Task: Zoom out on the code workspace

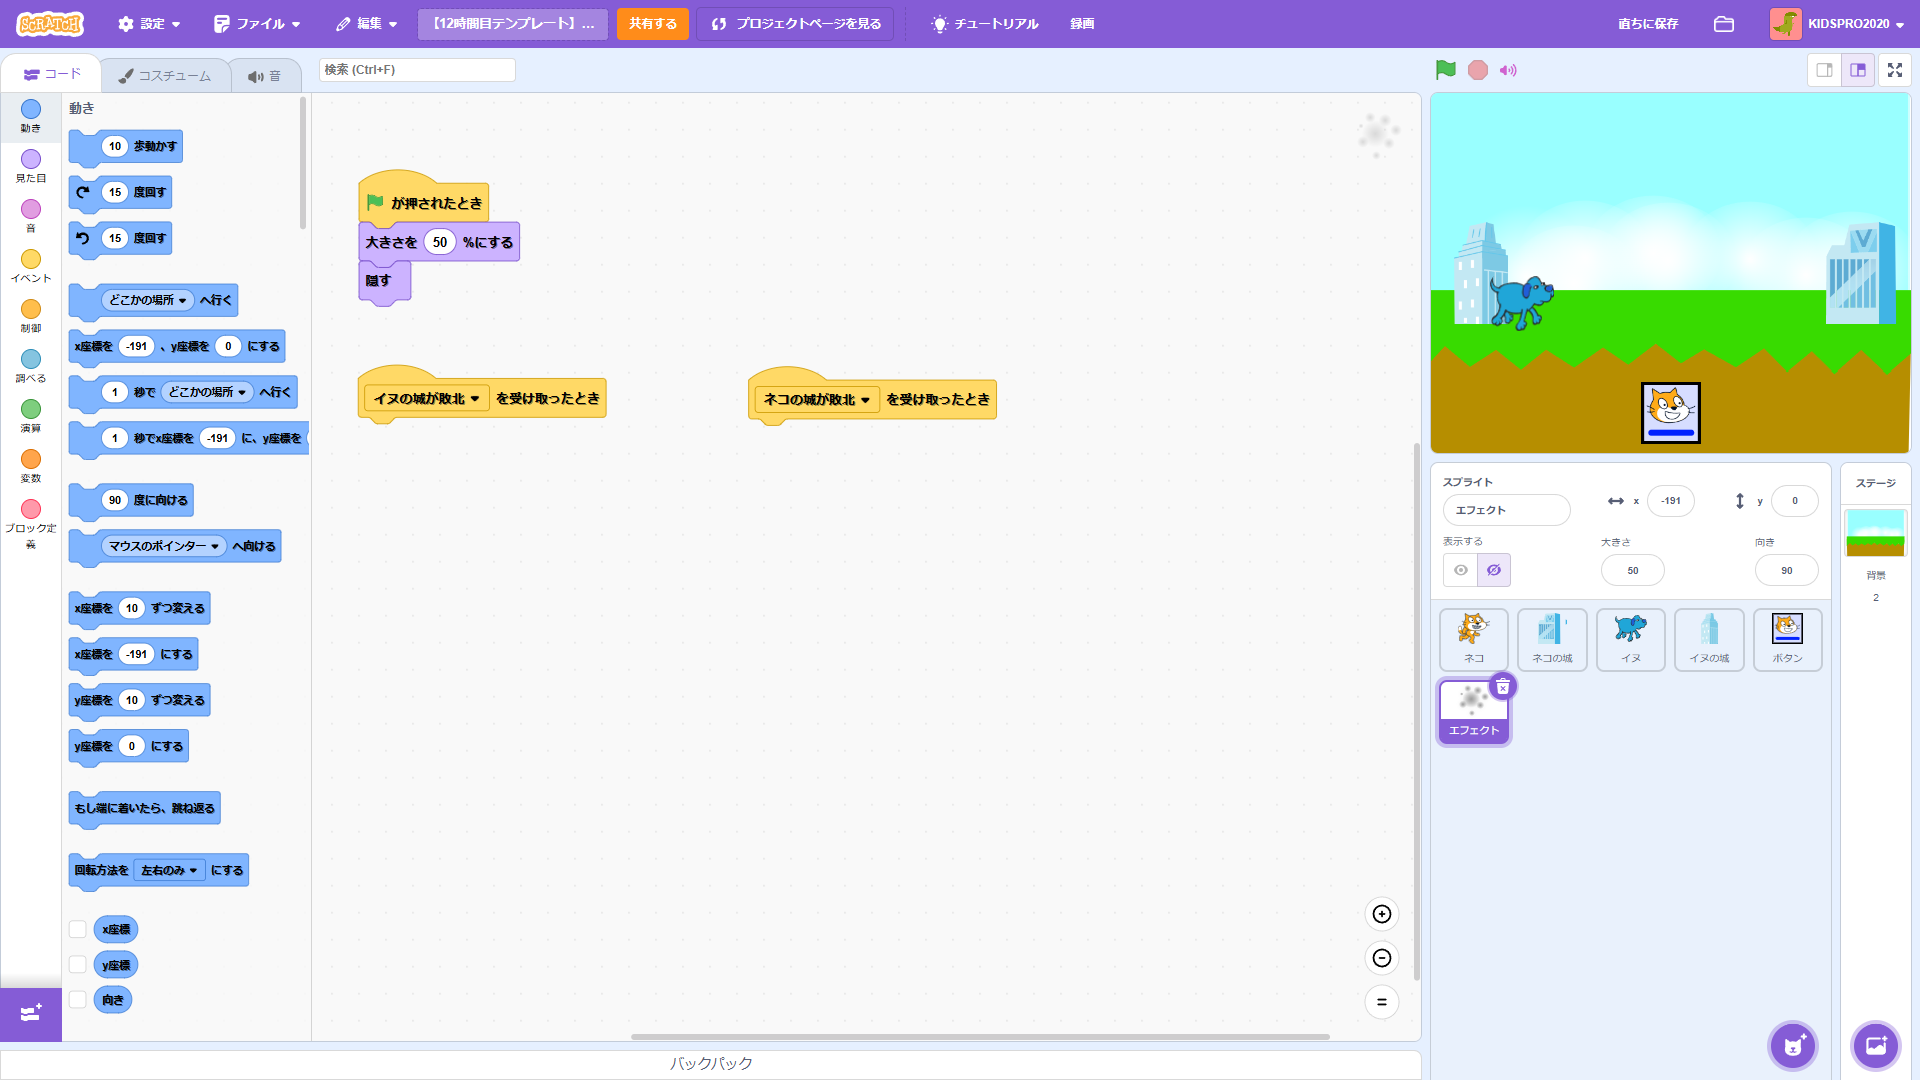Action: click(1381, 958)
